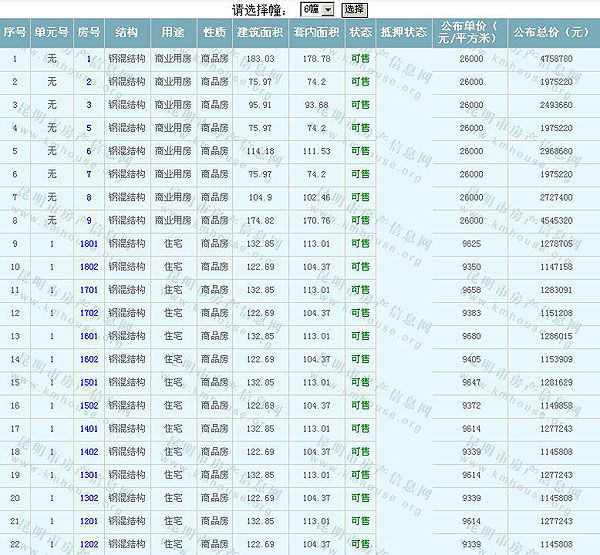Select room number 1701 link

point(89,290)
